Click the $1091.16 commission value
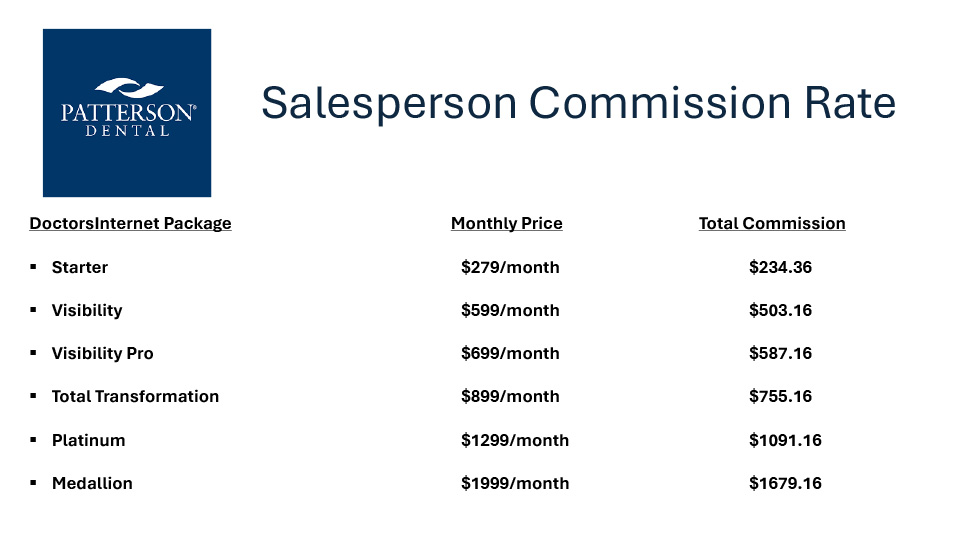 pyautogui.click(x=785, y=440)
